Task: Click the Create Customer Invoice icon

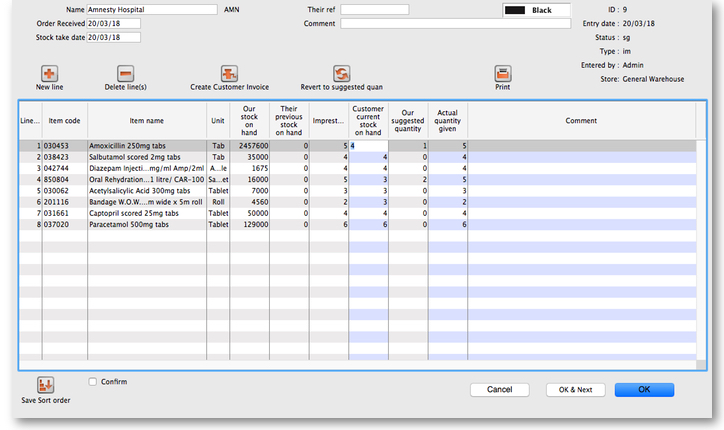Action: [x=229, y=74]
